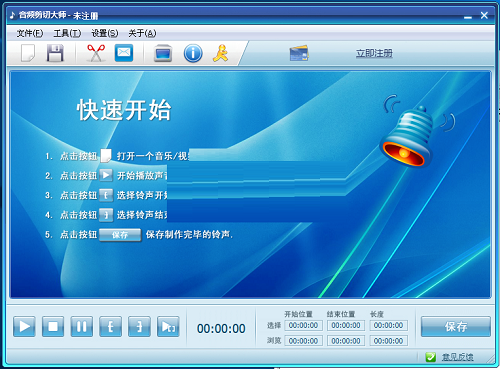500x369 pixels.
Task: Click the 选择 row 开始位置 time field
Action: [x=303, y=325]
